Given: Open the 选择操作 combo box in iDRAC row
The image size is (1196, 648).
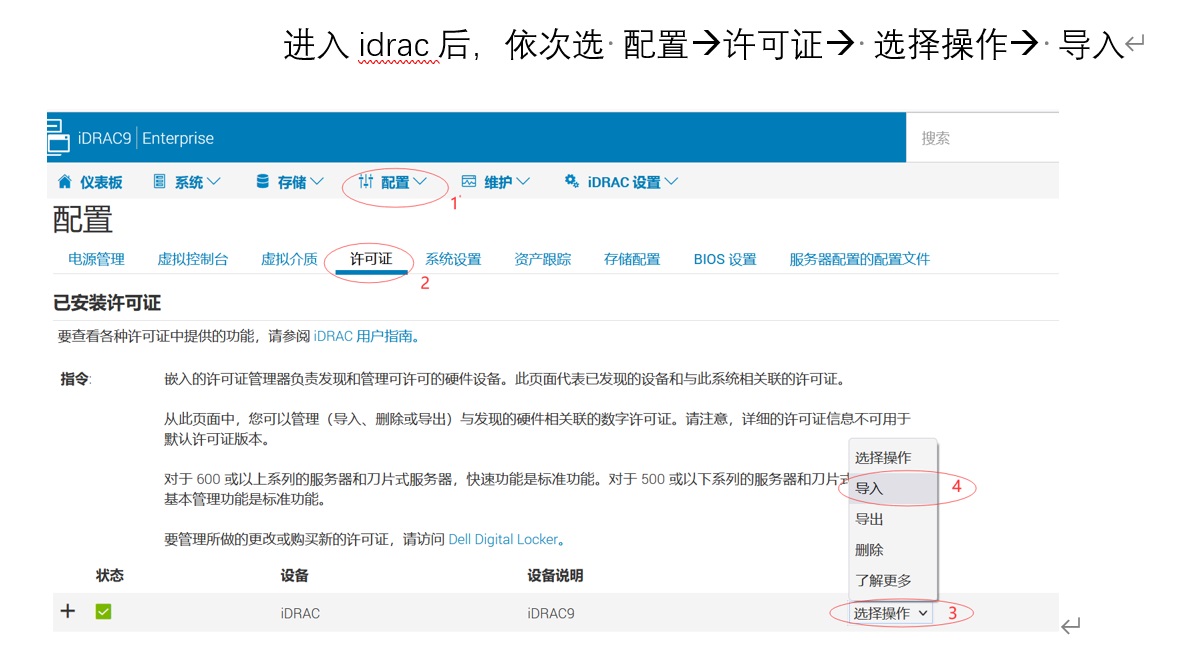Looking at the screenshot, I should pyautogui.click(x=890, y=613).
